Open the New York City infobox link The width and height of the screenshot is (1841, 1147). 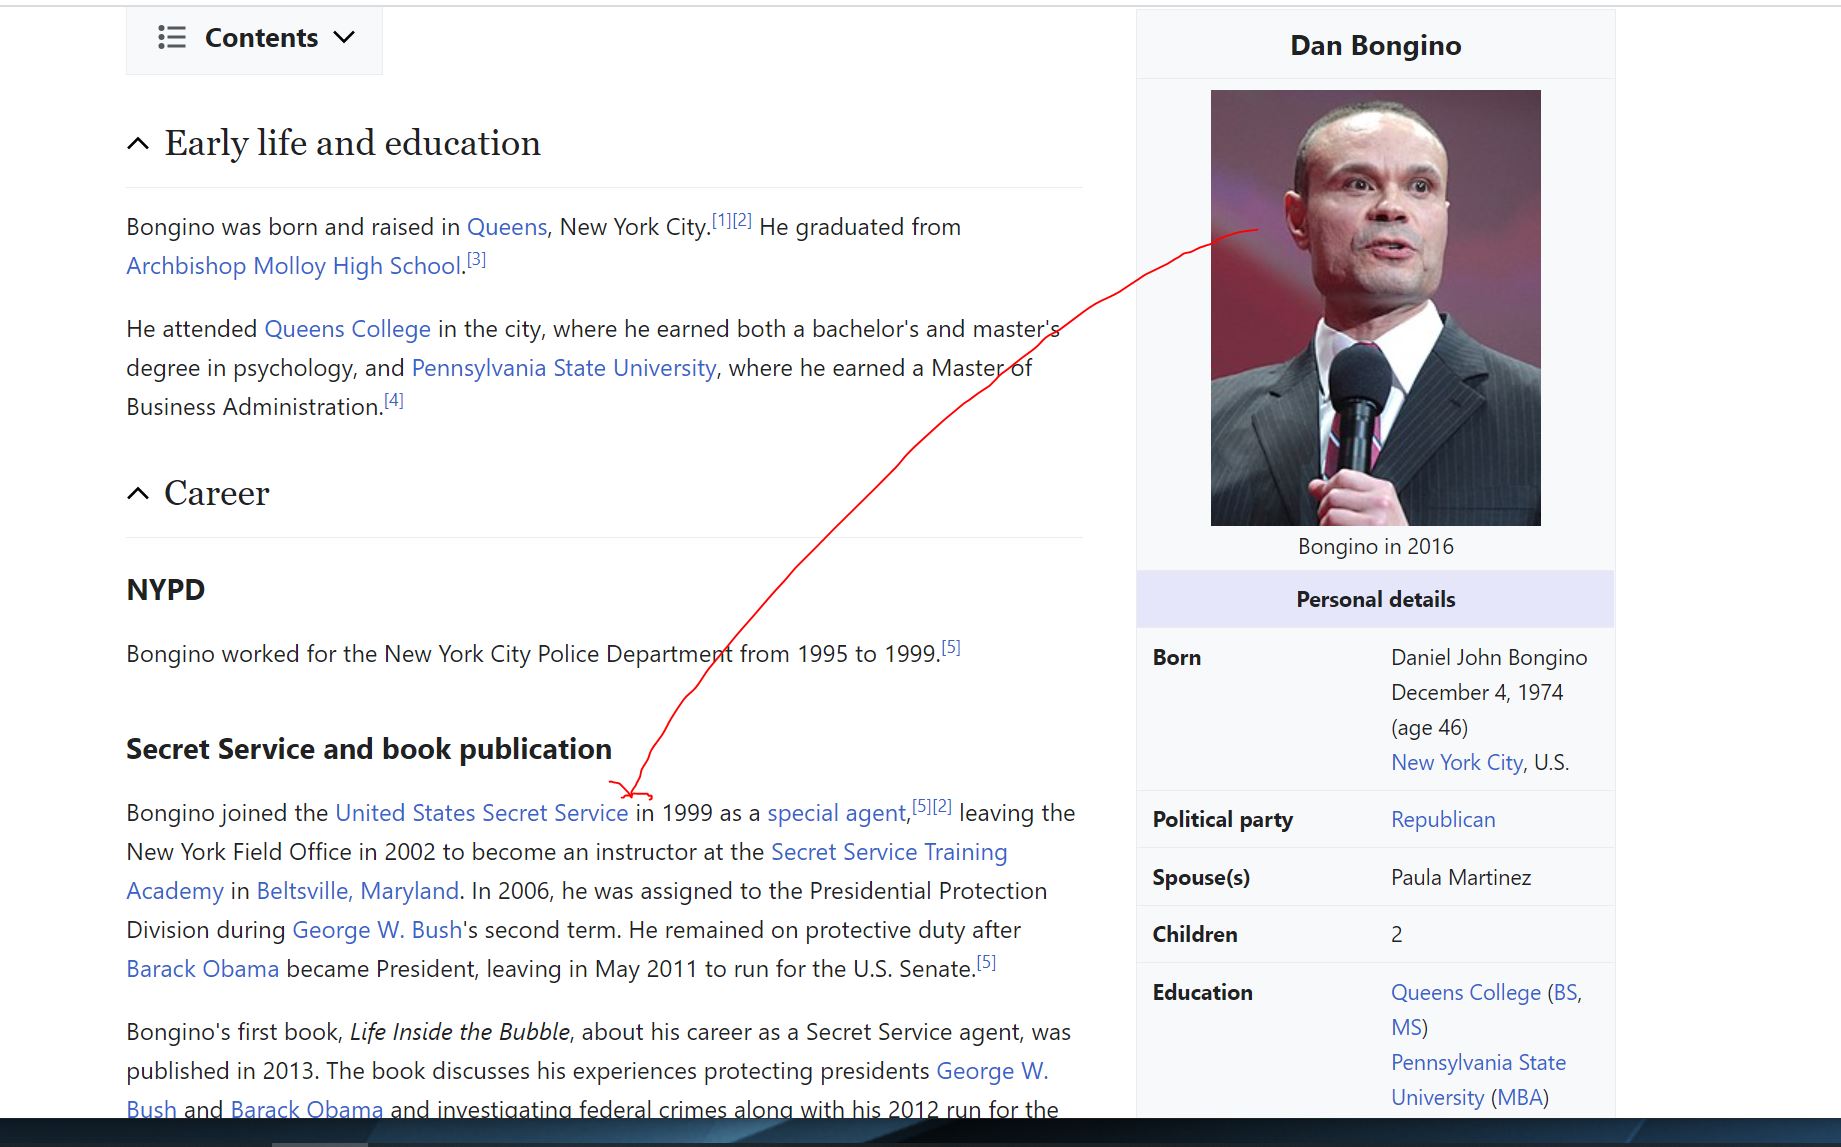click(x=1457, y=763)
